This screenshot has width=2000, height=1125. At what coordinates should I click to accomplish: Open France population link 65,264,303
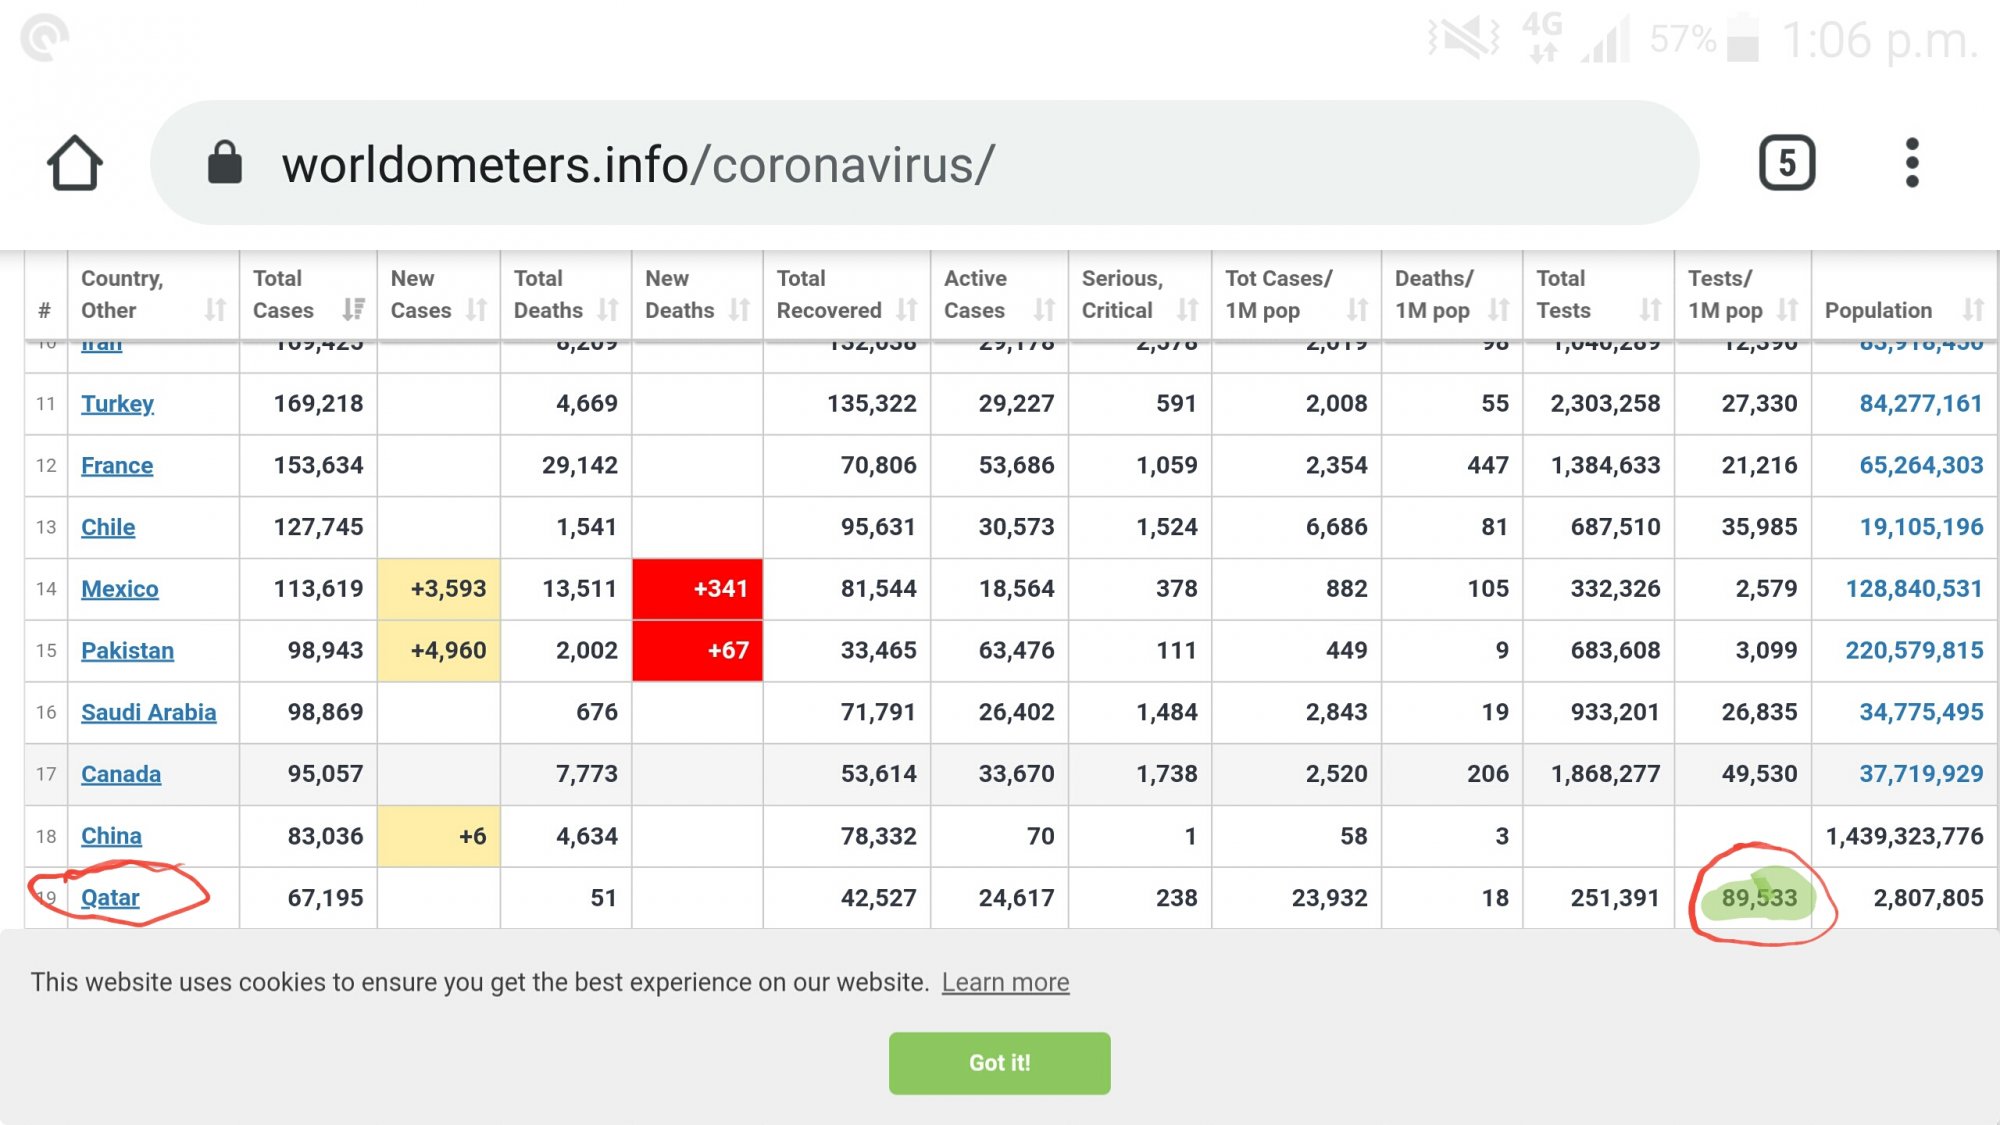[1921, 466]
